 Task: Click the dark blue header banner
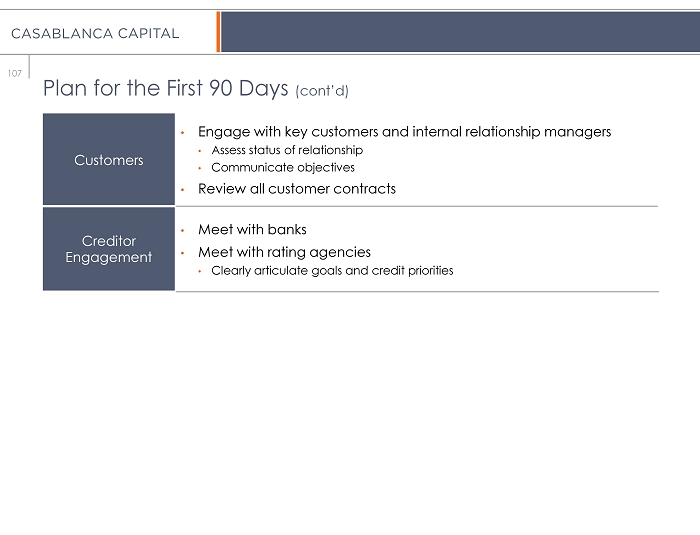coord(459,32)
